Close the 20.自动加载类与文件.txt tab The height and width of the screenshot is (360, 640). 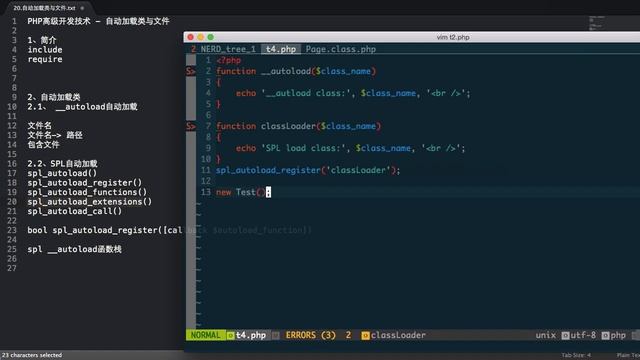pyautogui.click(x=82, y=8)
